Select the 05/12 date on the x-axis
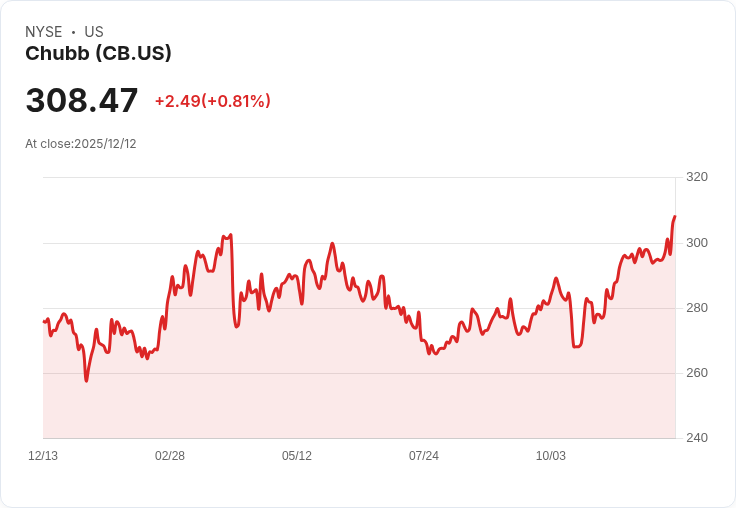The height and width of the screenshot is (508, 736). pos(297,456)
